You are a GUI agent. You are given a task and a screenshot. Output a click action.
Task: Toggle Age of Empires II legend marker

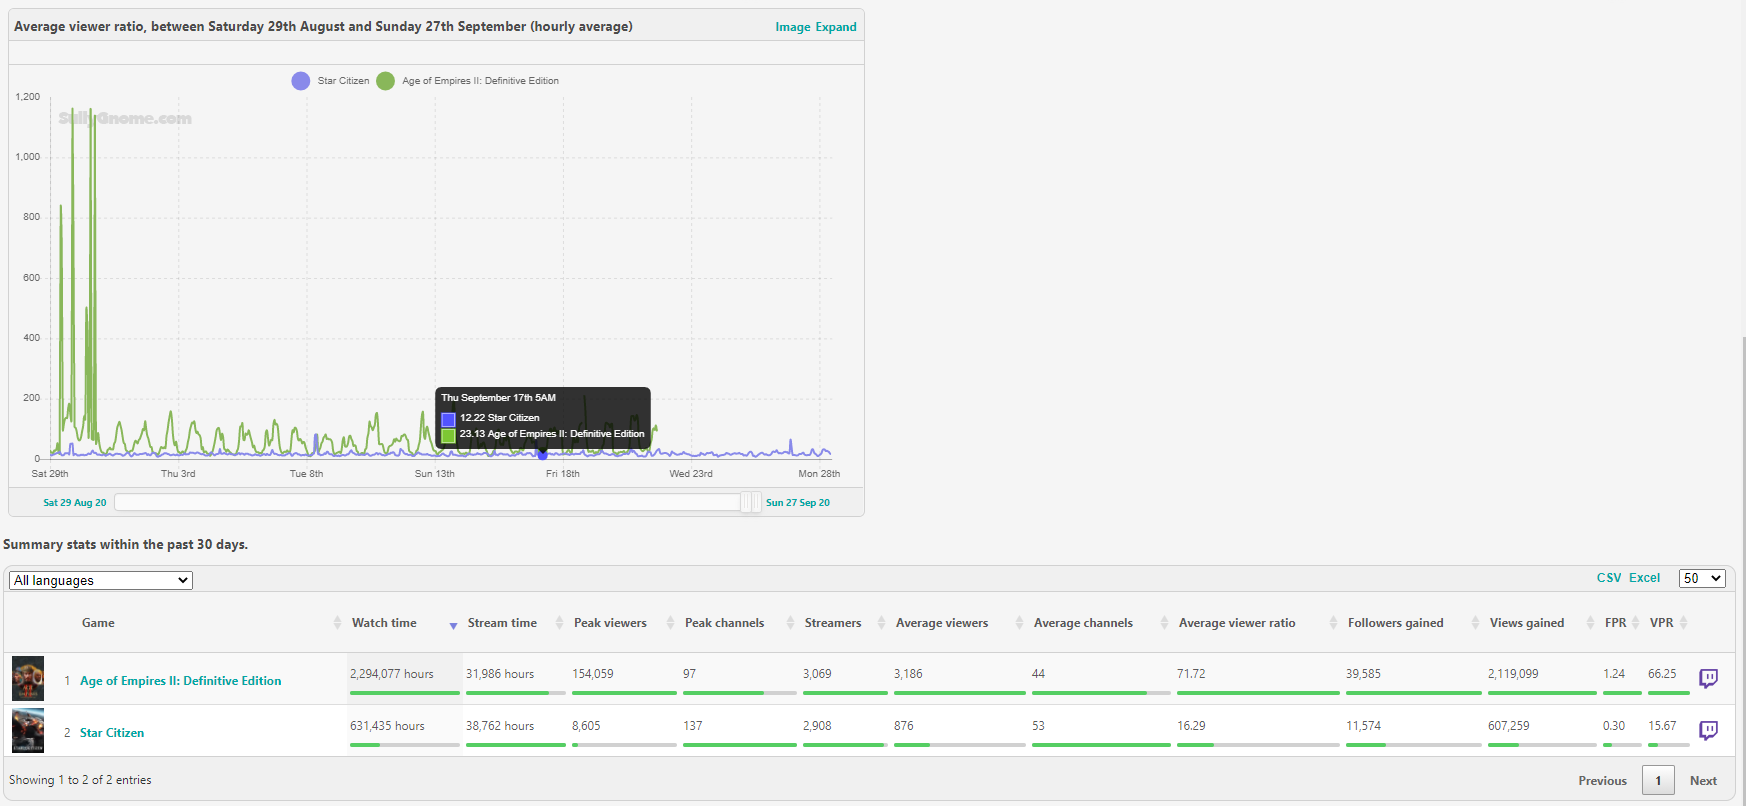(385, 81)
